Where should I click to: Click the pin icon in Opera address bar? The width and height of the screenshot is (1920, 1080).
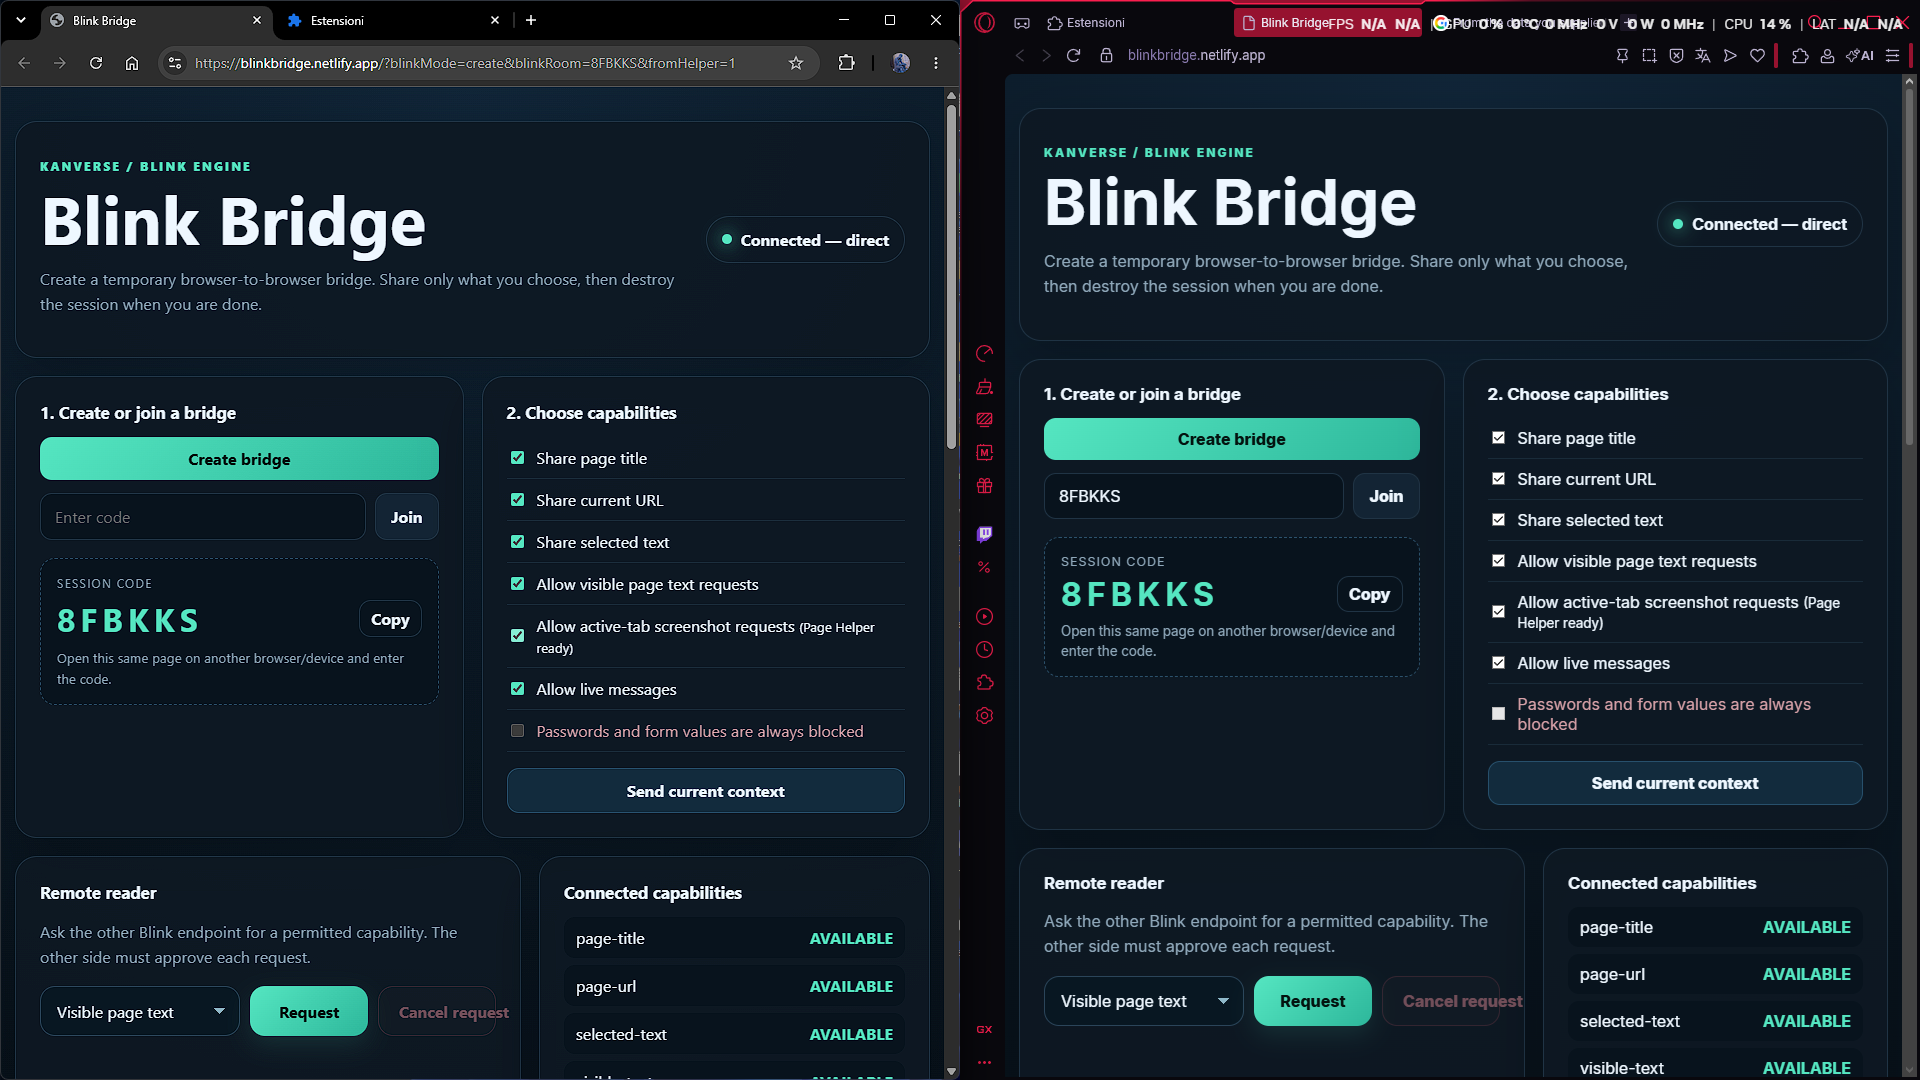click(x=1622, y=56)
